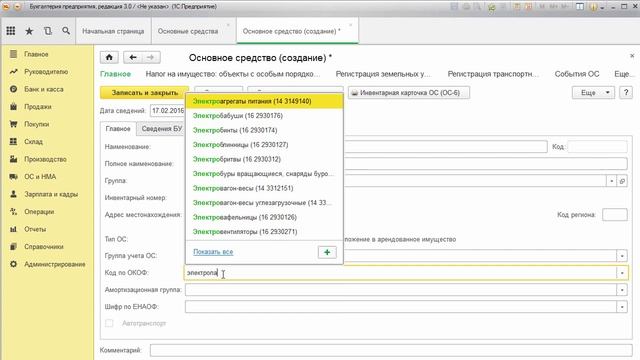Select Электровентиляторы (16 2930271) suggestion
The height and width of the screenshot is (360, 640).
click(x=264, y=231)
